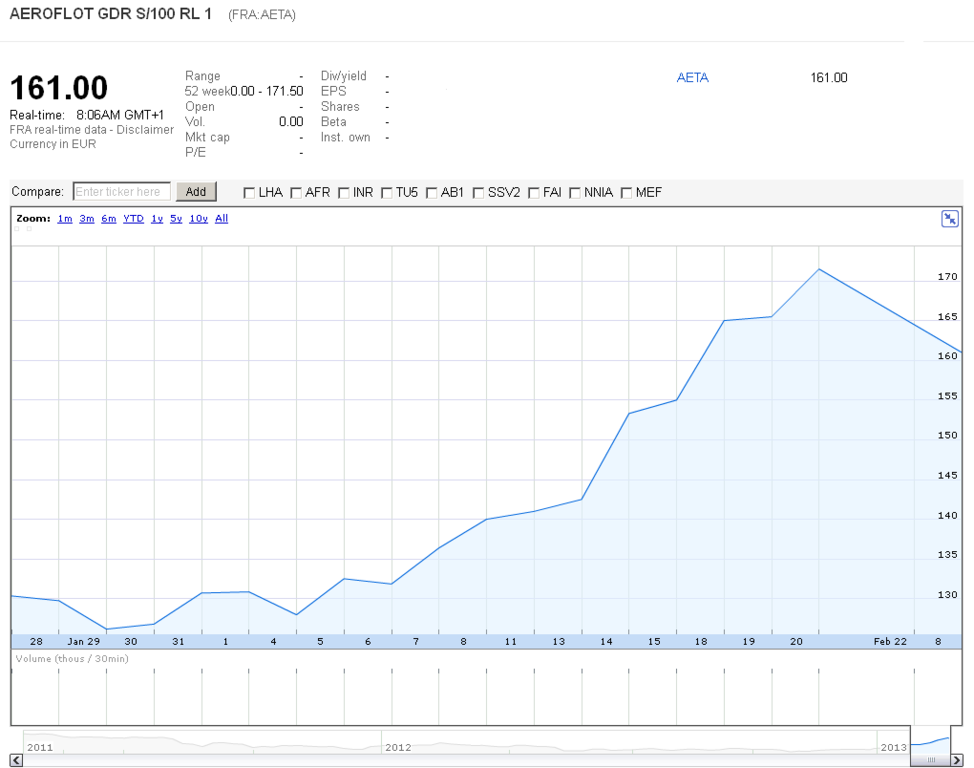Check the AB1 comparison checkbox

[x=431, y=193]
